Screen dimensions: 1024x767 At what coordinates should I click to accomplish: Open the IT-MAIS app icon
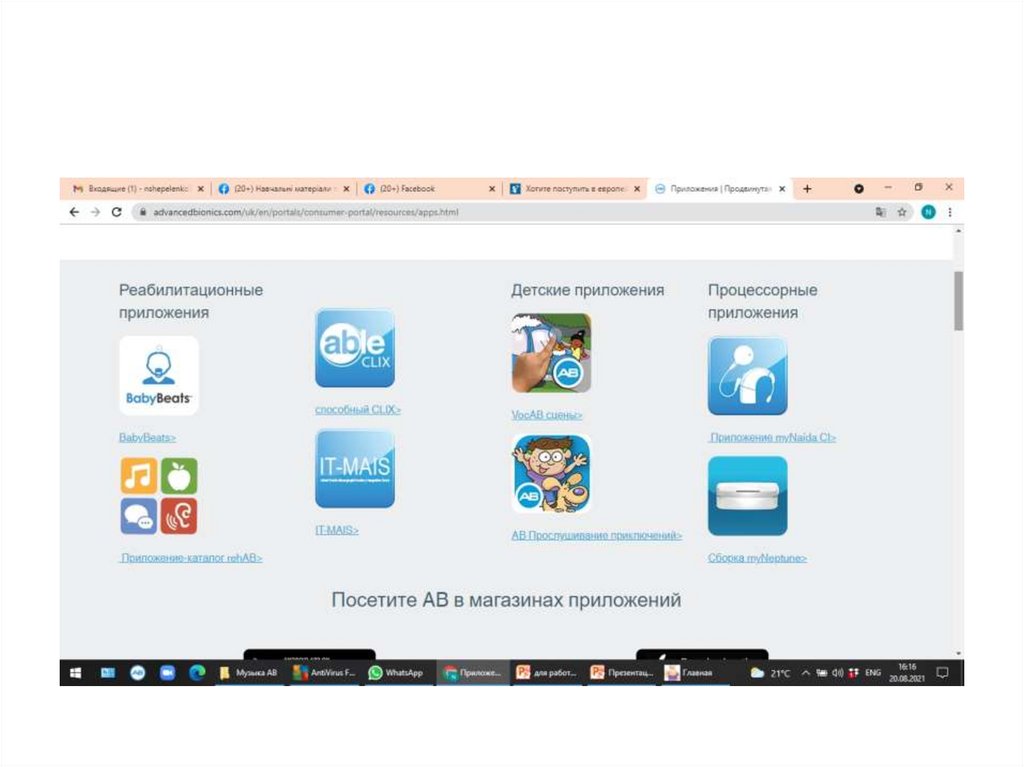coord(355,468)
